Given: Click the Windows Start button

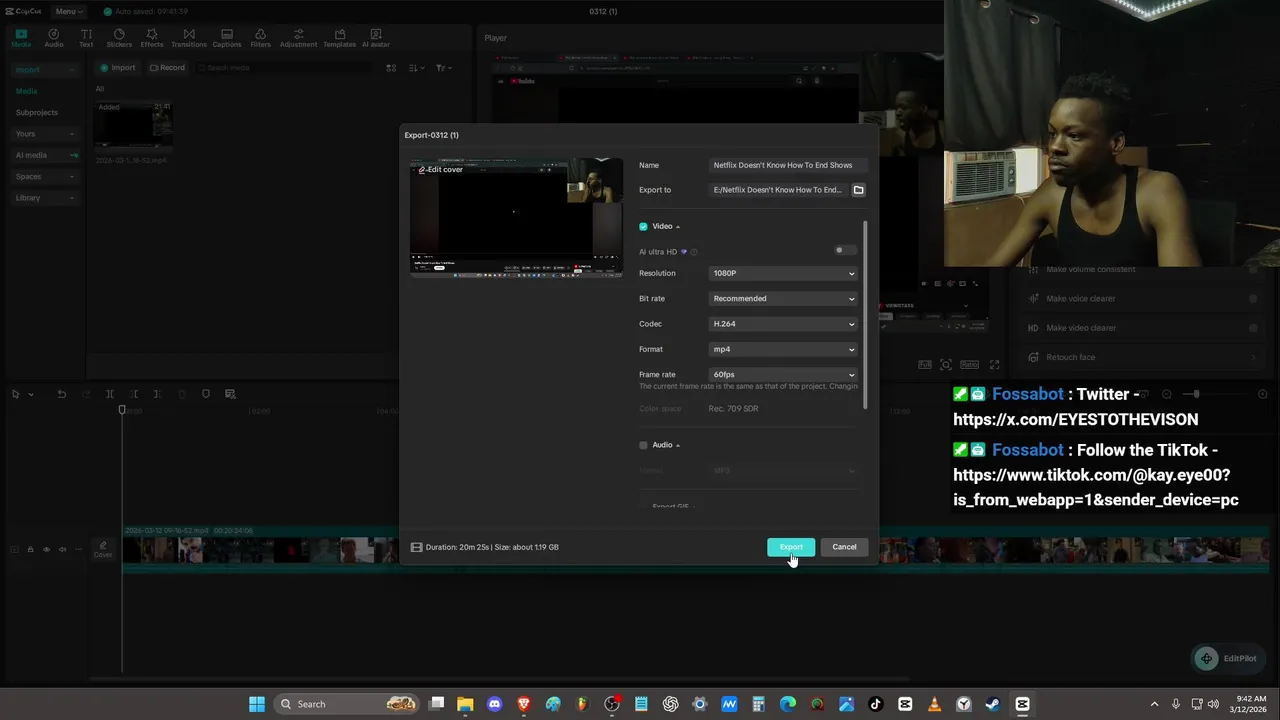Looking at the screenshot, I should click(257, 704).
